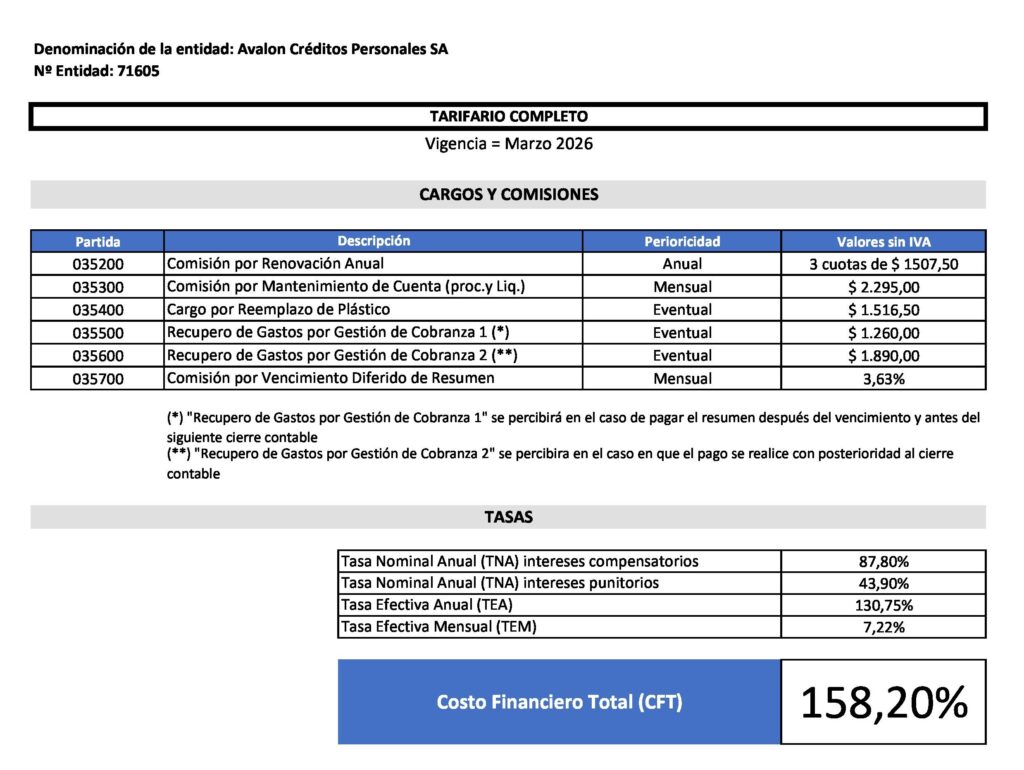Screen dimensions: 1024x770
Task: Select the 7,22% TEM value cell
Action: pyautogui.click(x=883, y=627)
